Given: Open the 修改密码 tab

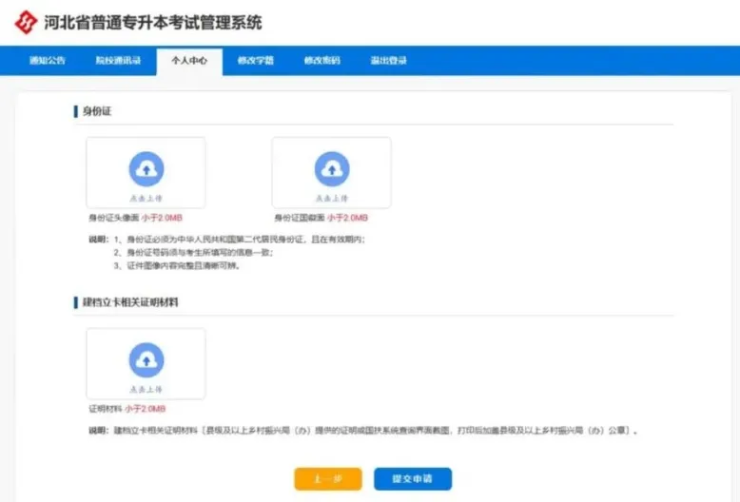Looking at the screenshot, I should coord(322,61).
